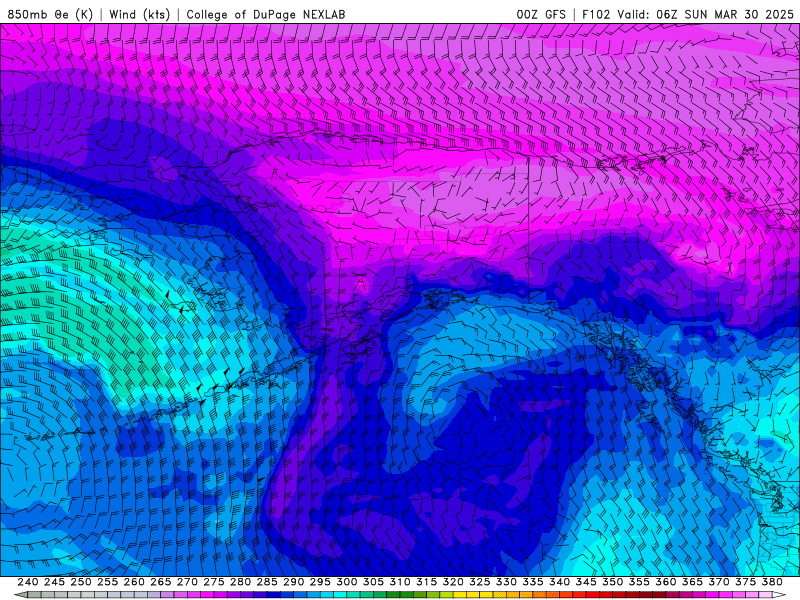Click the "850mb θe (K)" title text

coord(50,14)
